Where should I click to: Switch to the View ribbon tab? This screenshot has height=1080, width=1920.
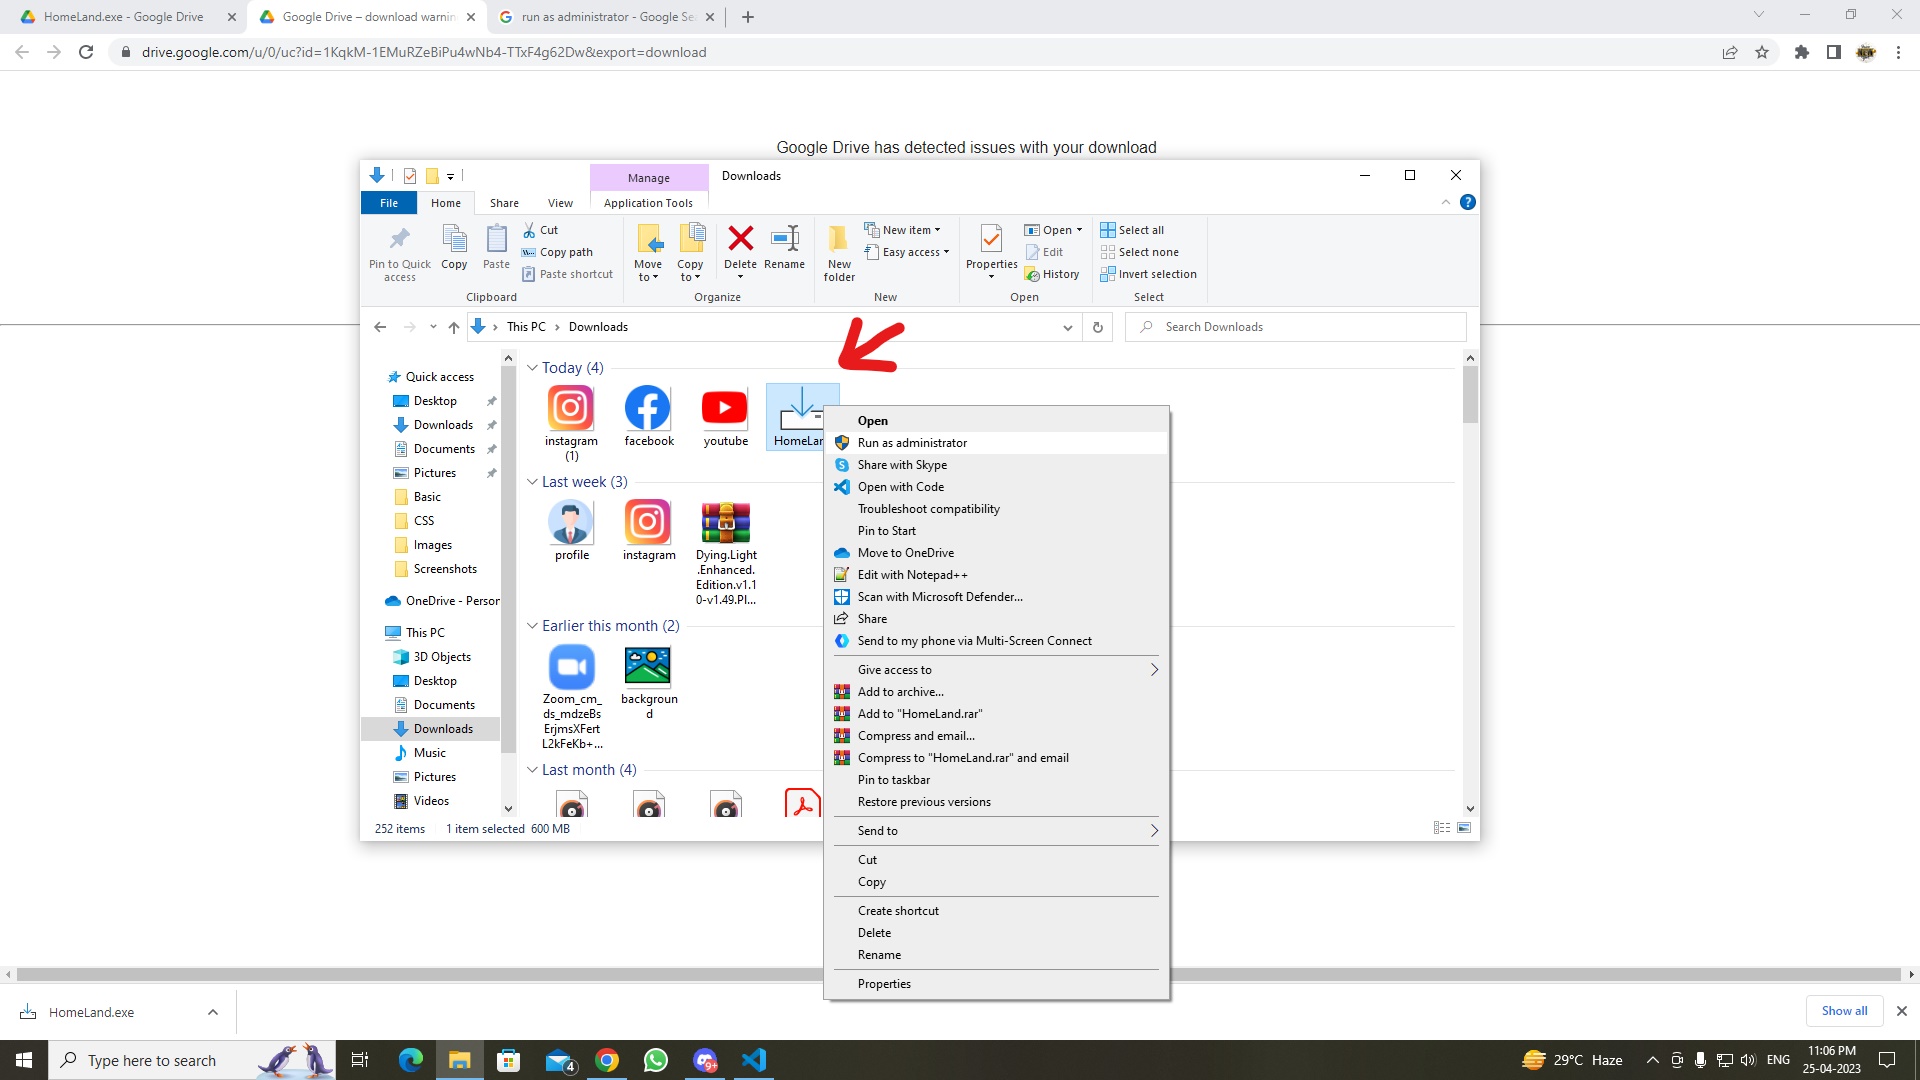click(560, 203)
